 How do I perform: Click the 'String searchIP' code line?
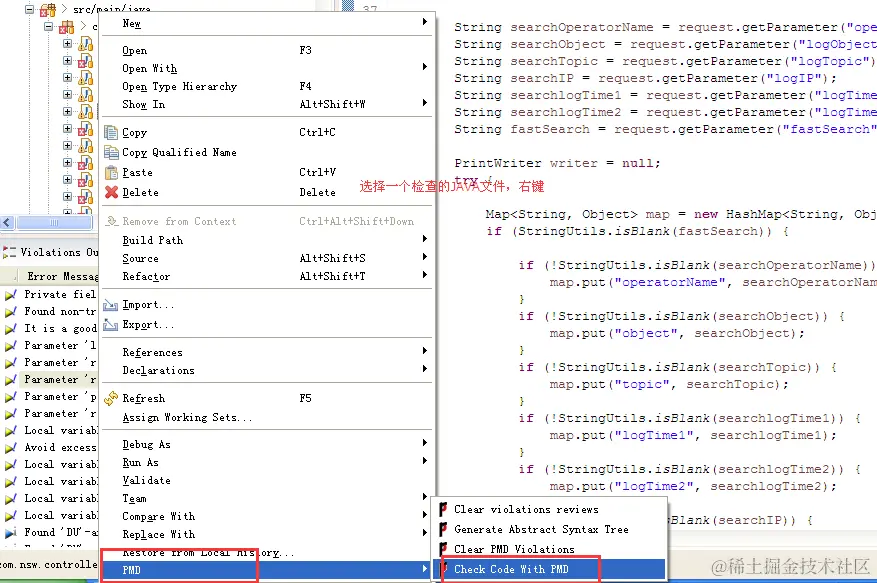(x=645, y=78)
